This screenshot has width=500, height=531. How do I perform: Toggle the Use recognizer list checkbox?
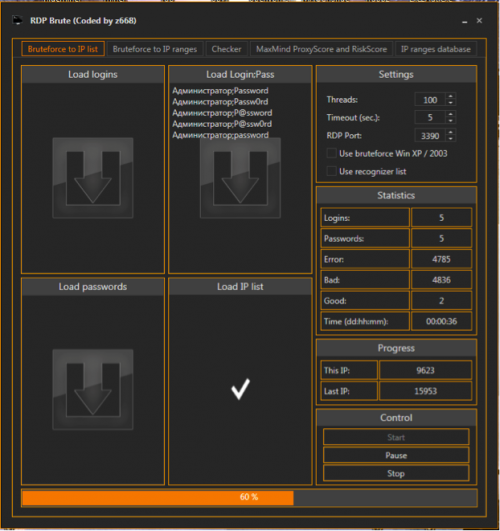coord(331,171)
